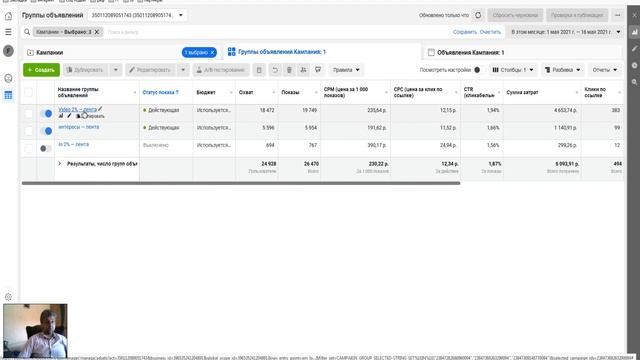Click the edit pencil under Video 2% name
Screen dimensions: 640x360
[69, 116]
